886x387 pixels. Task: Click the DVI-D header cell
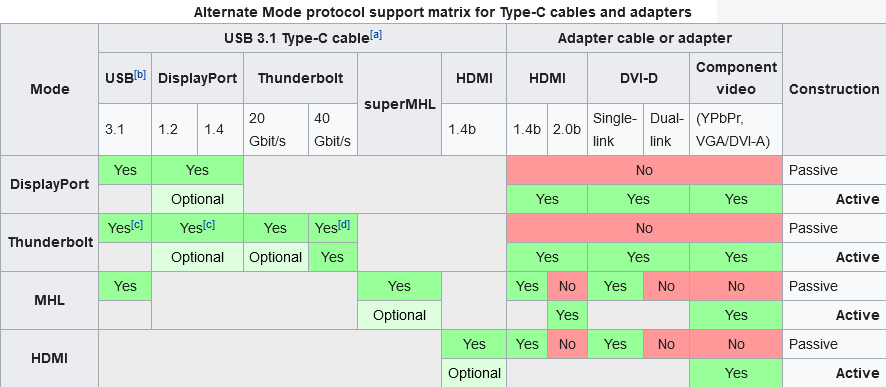coord(639,78)
